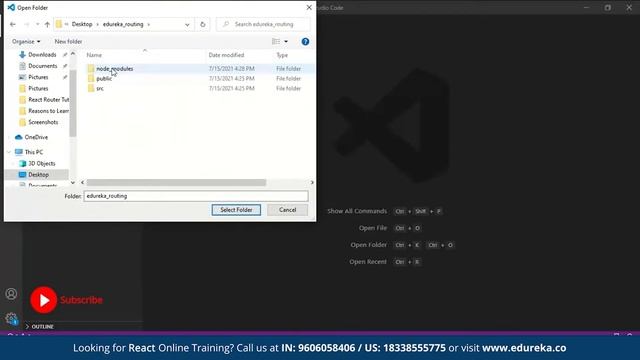Open pinned Pictures quick access item

(x=38, y=77)
